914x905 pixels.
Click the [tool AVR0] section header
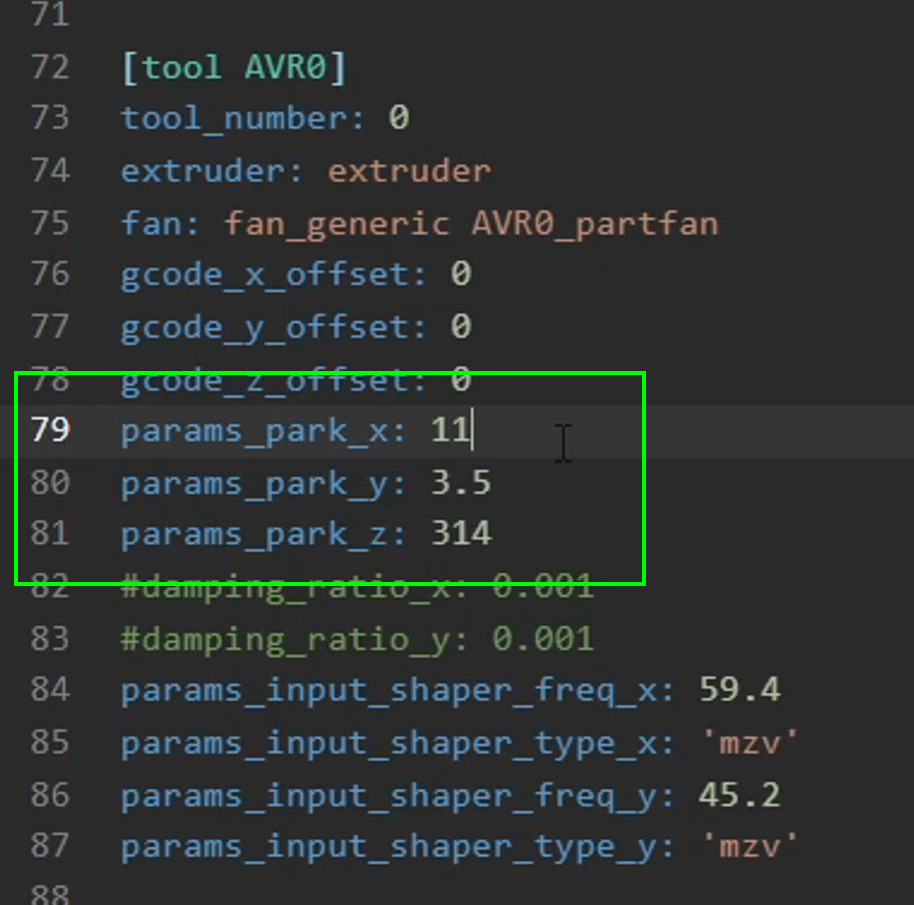click(x=233, y=68)
